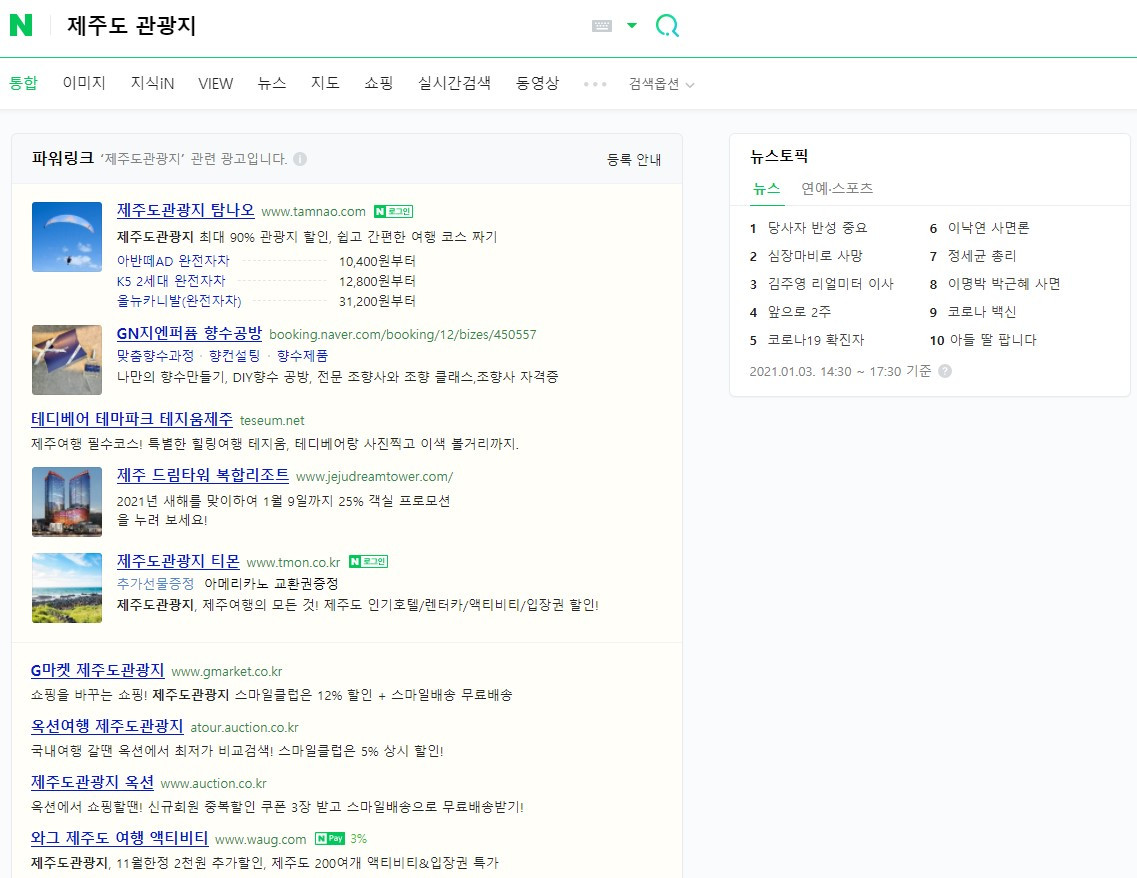
Task: Select the 뉴스 tab in 뉴스토픽
Action: click(x=766, y=189)
